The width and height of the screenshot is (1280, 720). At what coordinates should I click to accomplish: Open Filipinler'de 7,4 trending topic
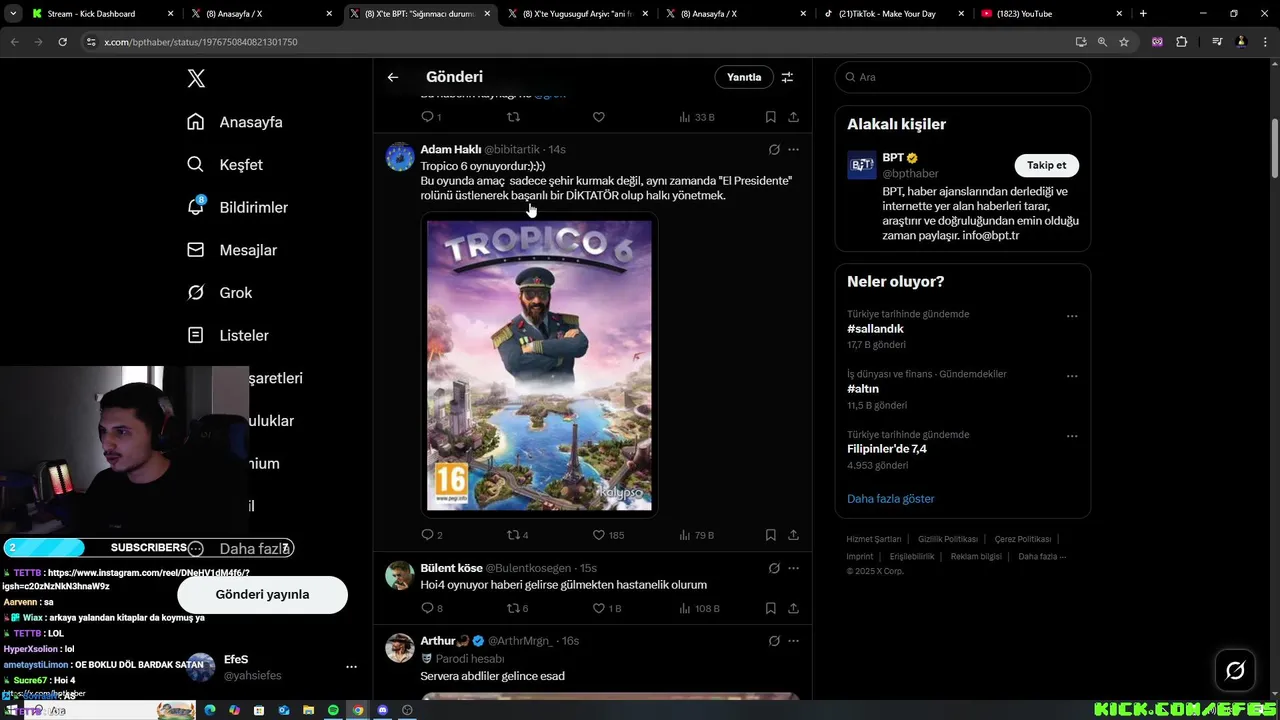point(887,449)
